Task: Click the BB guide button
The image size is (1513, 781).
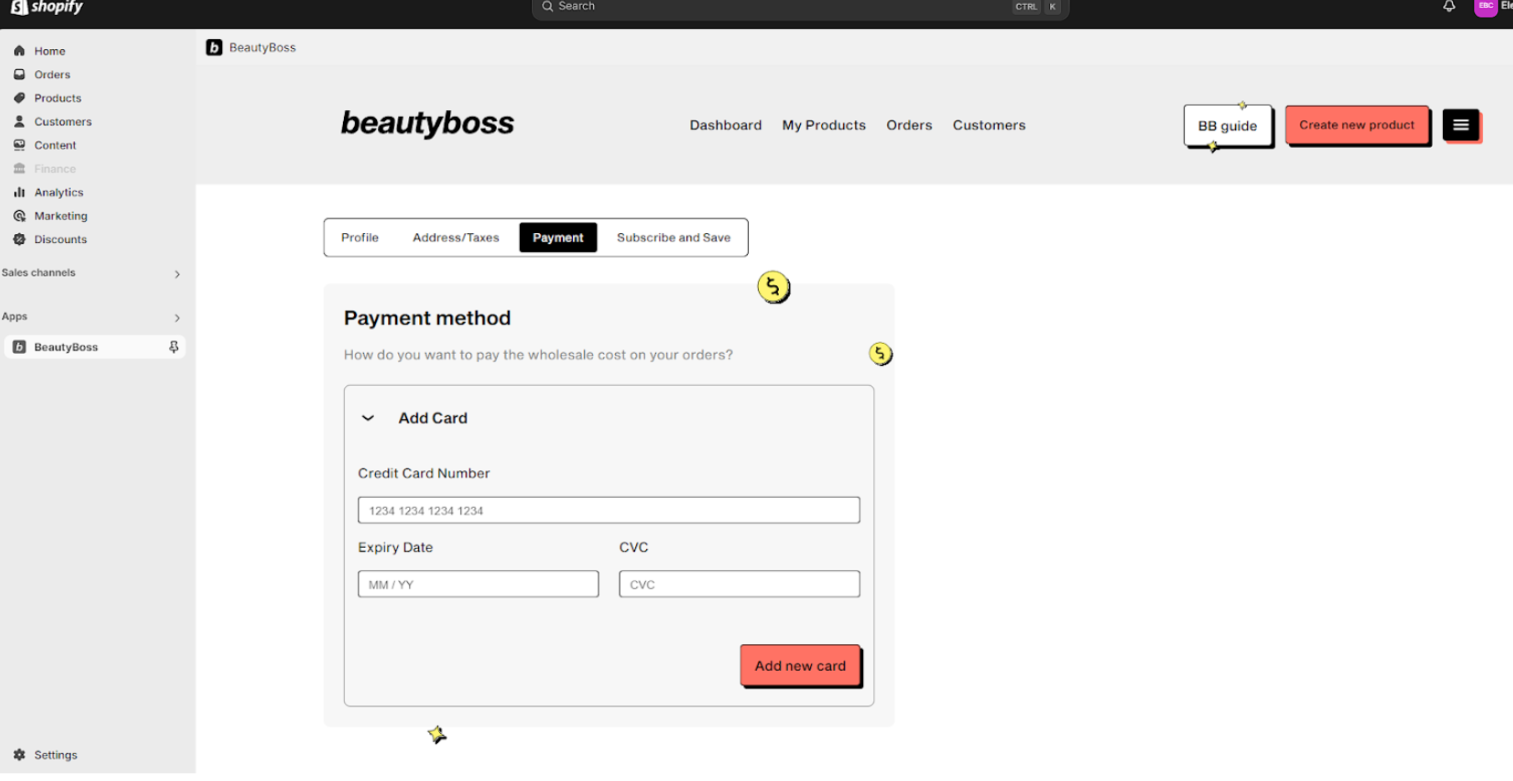Action: click(1227, 126)
